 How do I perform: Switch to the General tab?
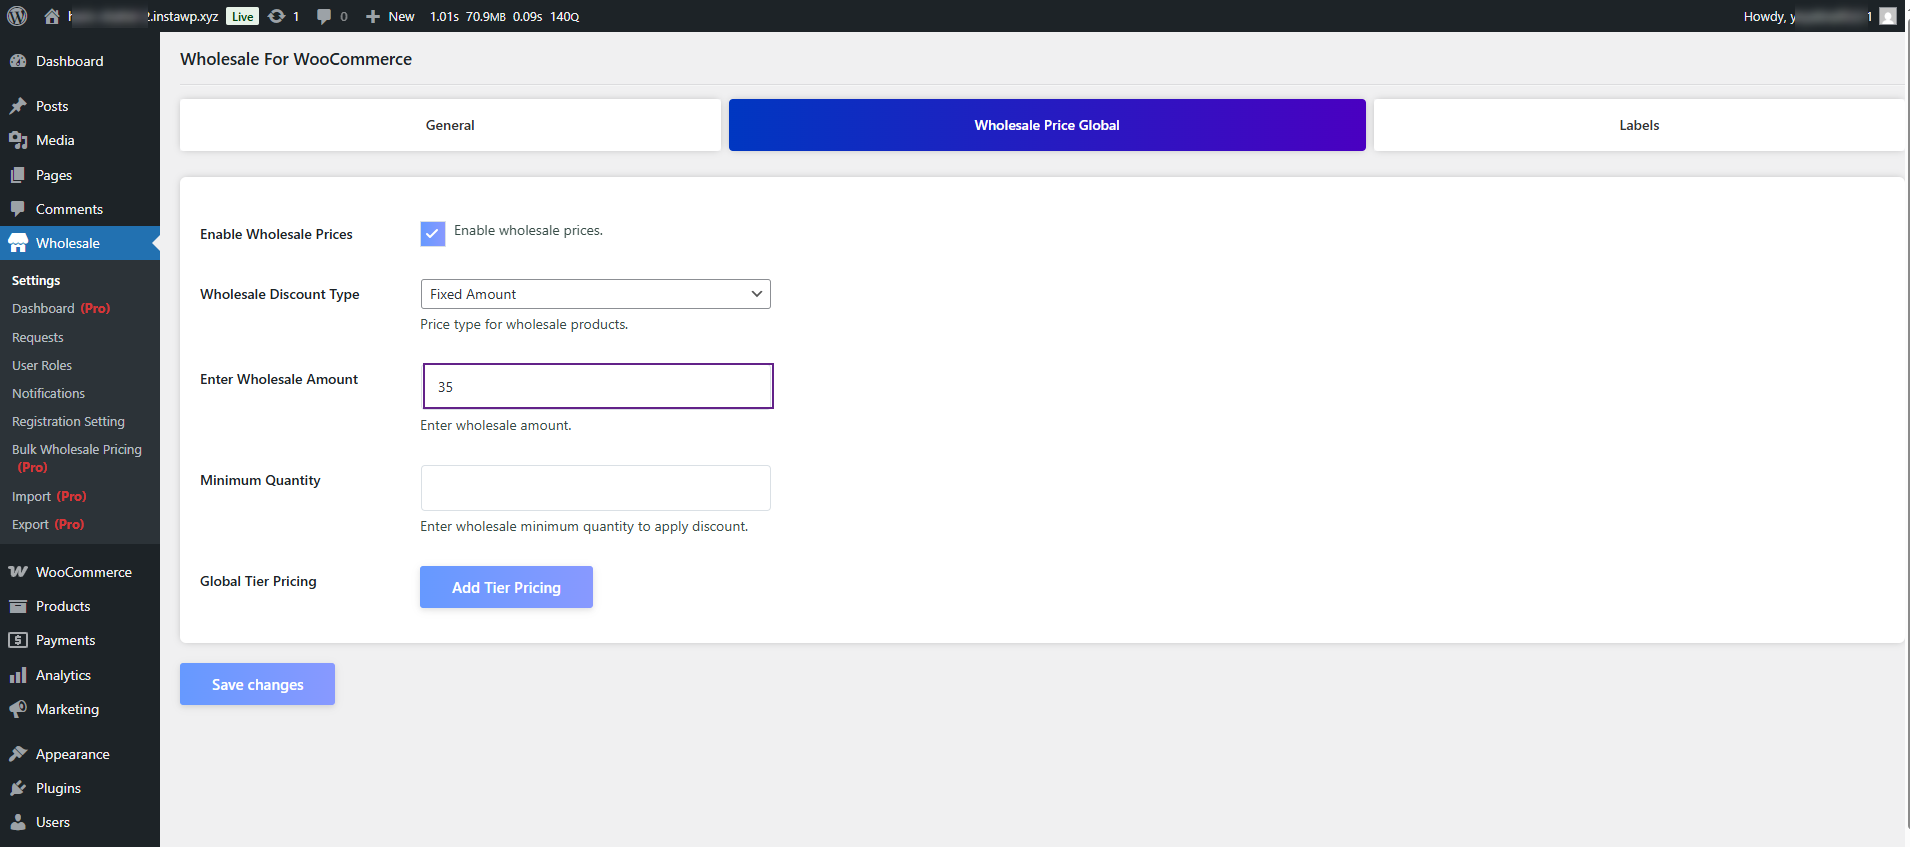tap(450, 125)
